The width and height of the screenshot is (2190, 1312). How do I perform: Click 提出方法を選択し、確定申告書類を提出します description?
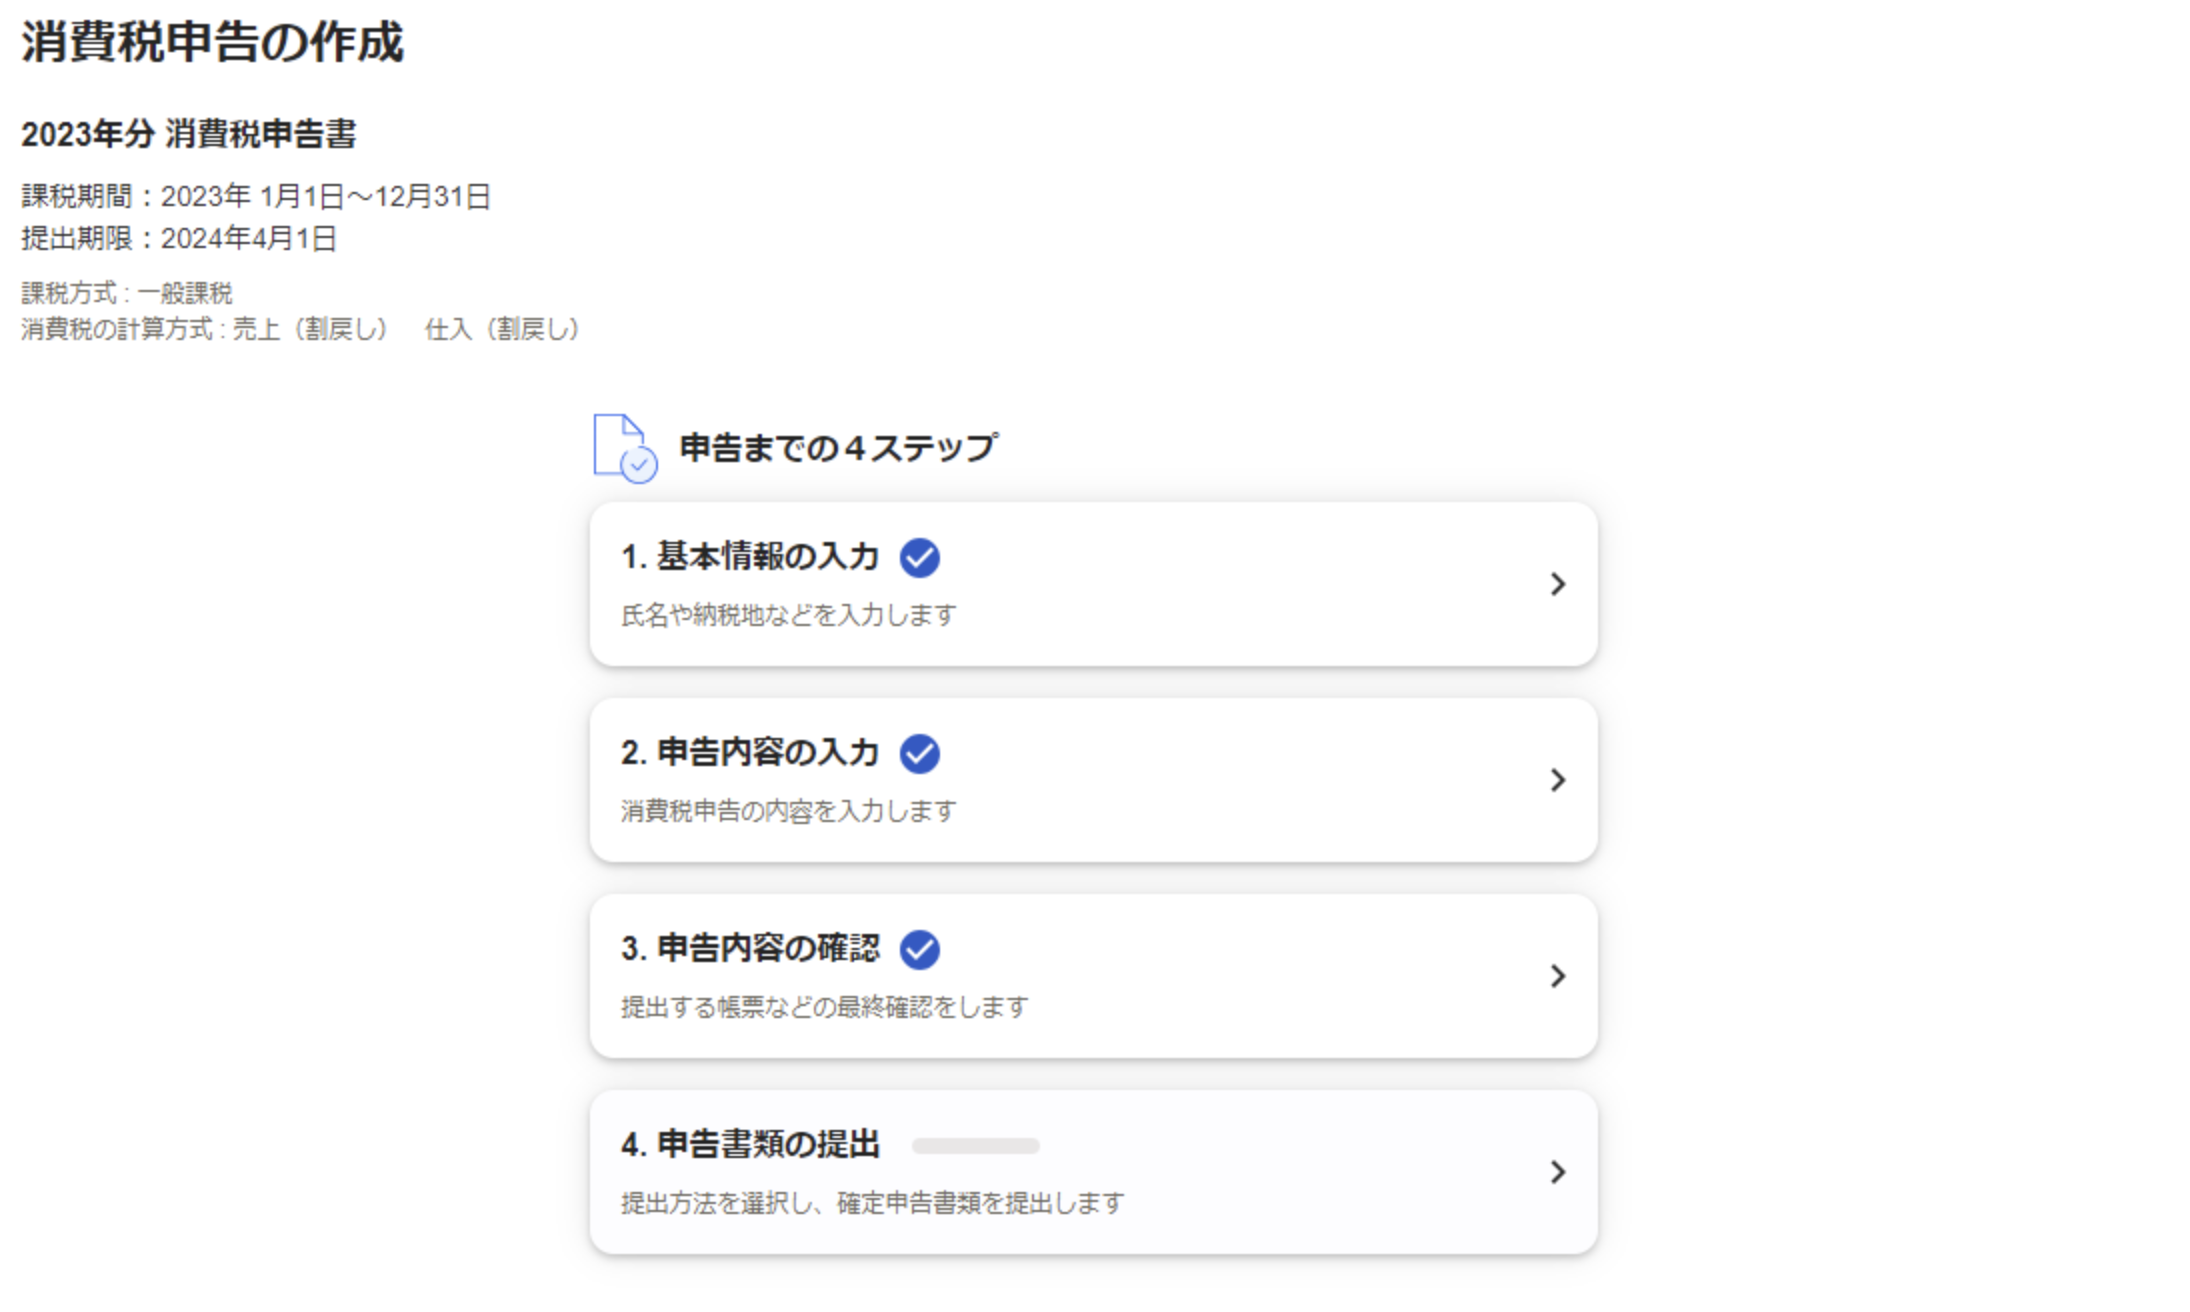pyautogui.click(x=872, y=1203)
